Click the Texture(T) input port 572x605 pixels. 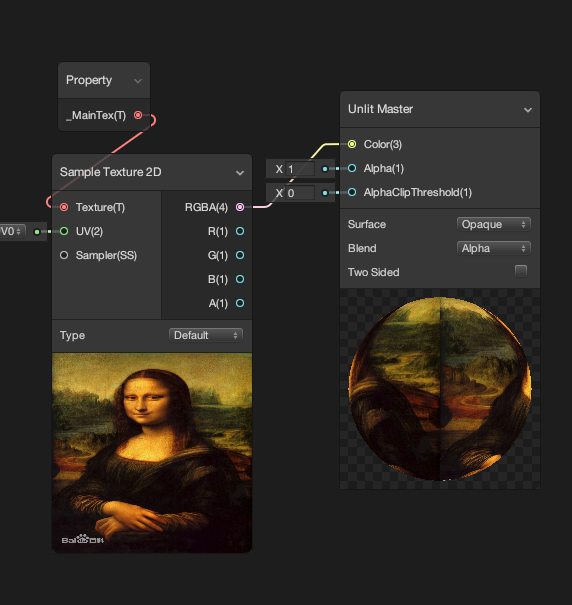tap(64, 207)
